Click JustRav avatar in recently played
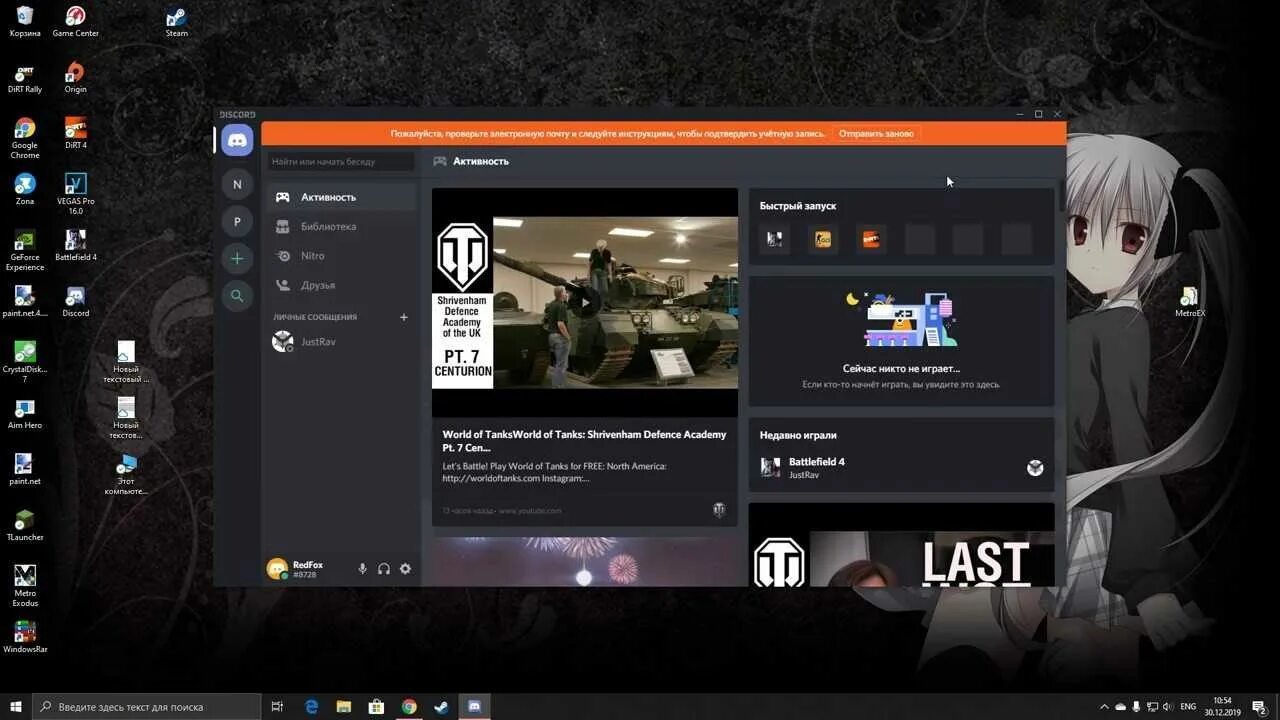Viewport: 1280px width, 720px height. coord(1035,468)
